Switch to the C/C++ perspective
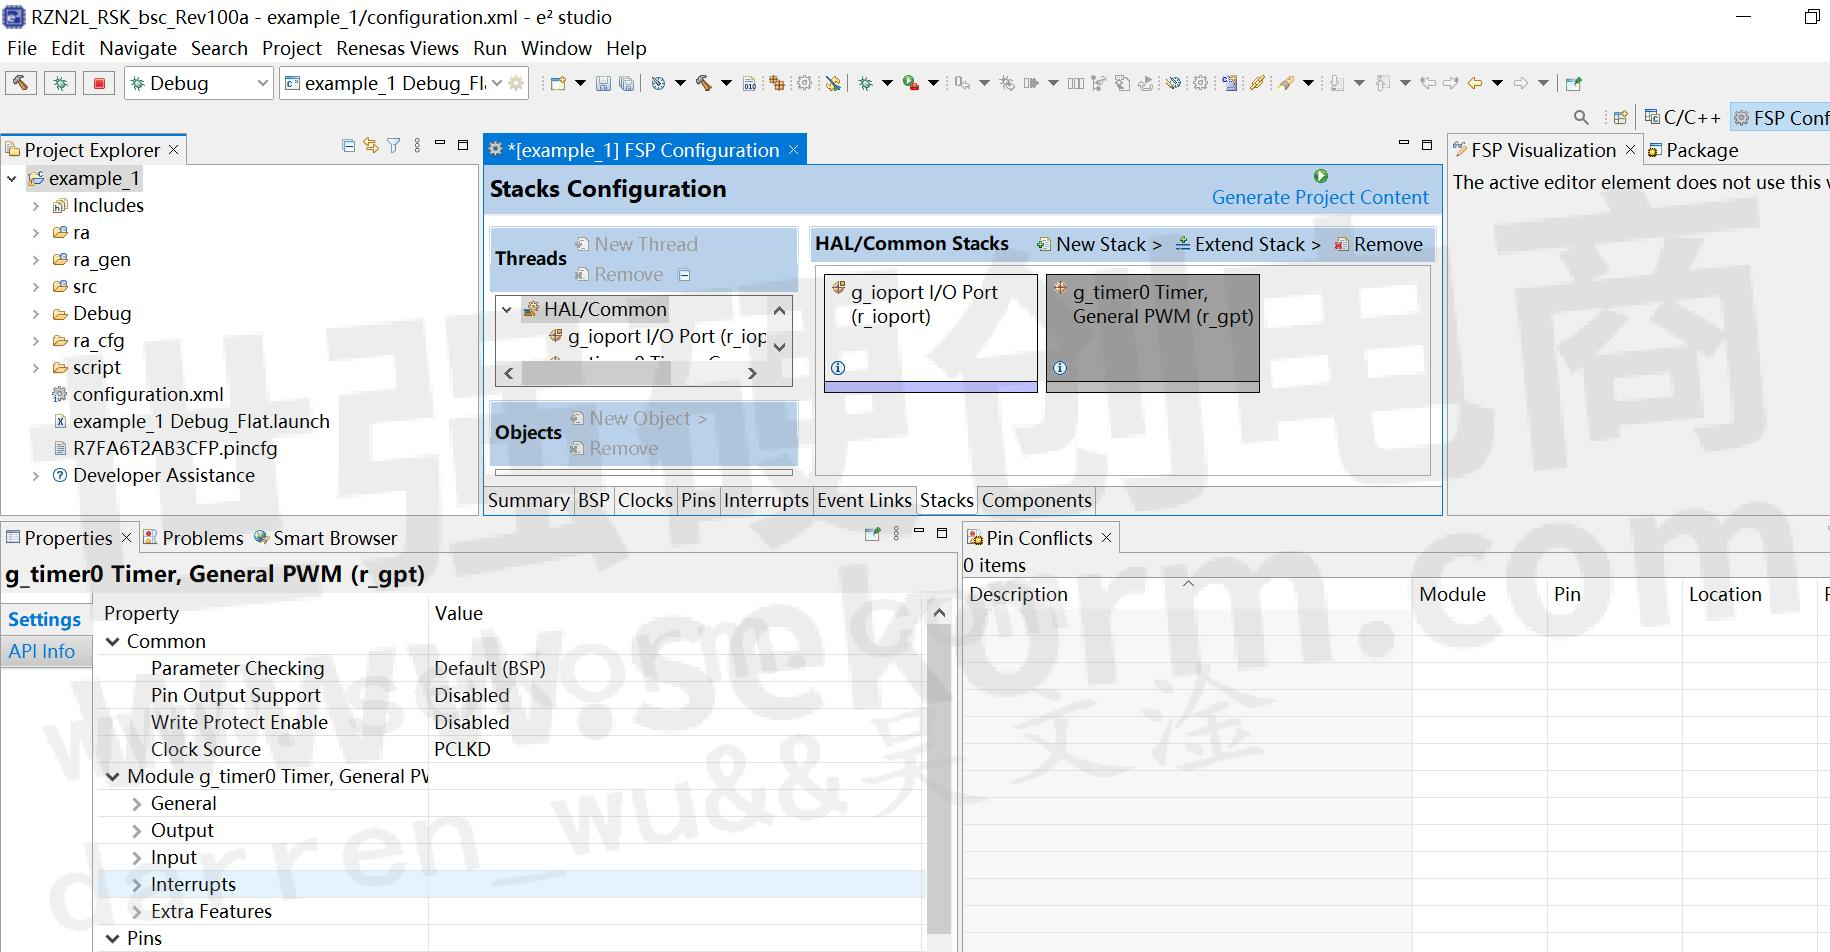 pyautogui.click(x=1682, y=118)
